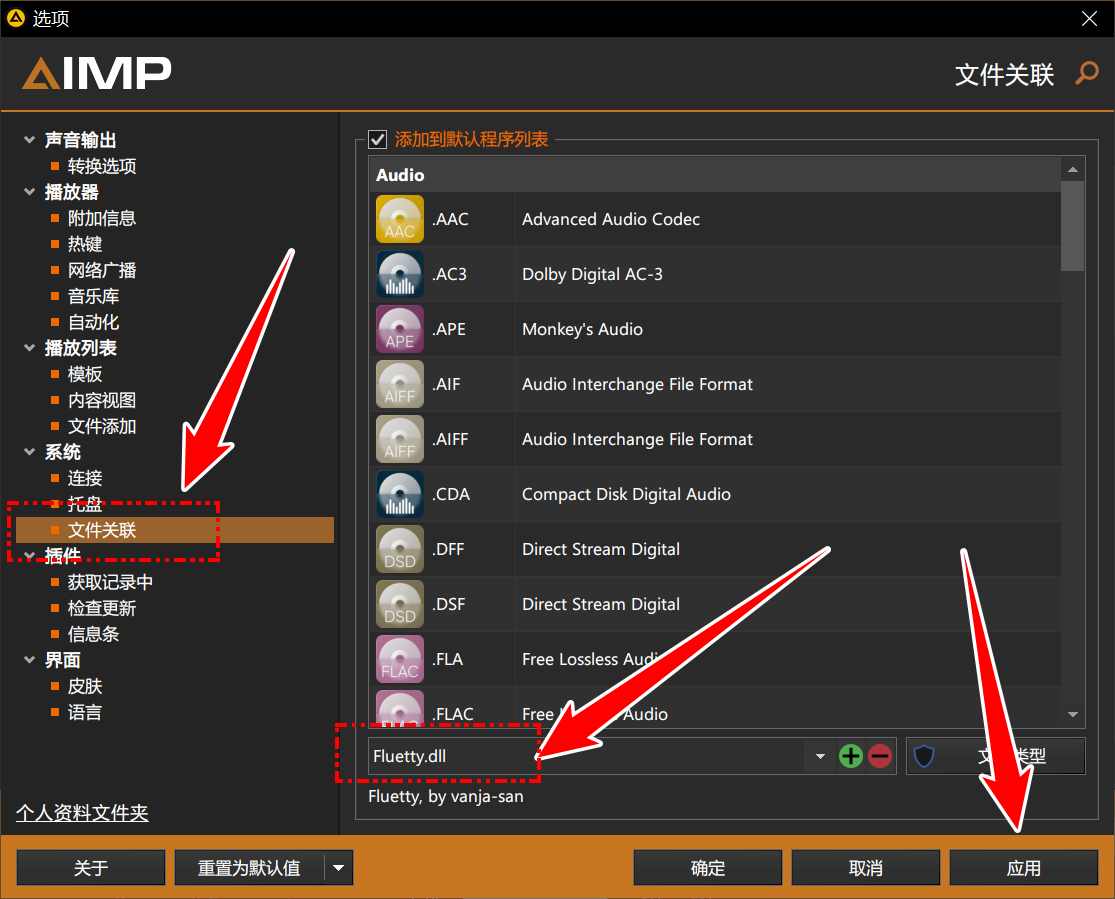Open 连接 settings page
Screen dimensions: 1115x899
(x=85, y=478)
